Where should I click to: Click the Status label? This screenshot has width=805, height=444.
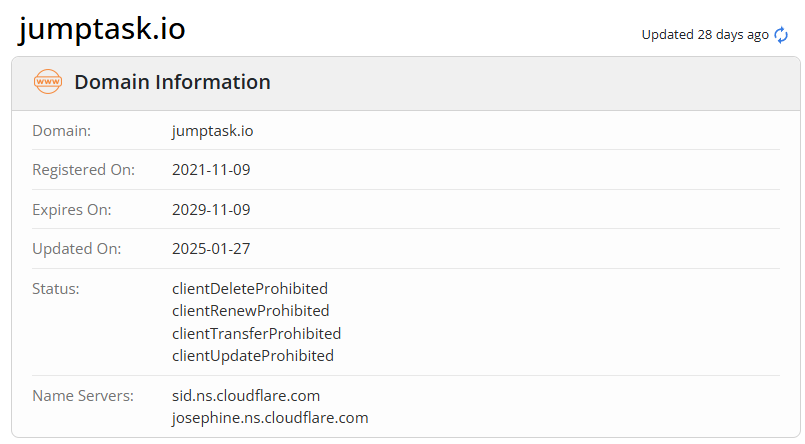coord(56,289)
